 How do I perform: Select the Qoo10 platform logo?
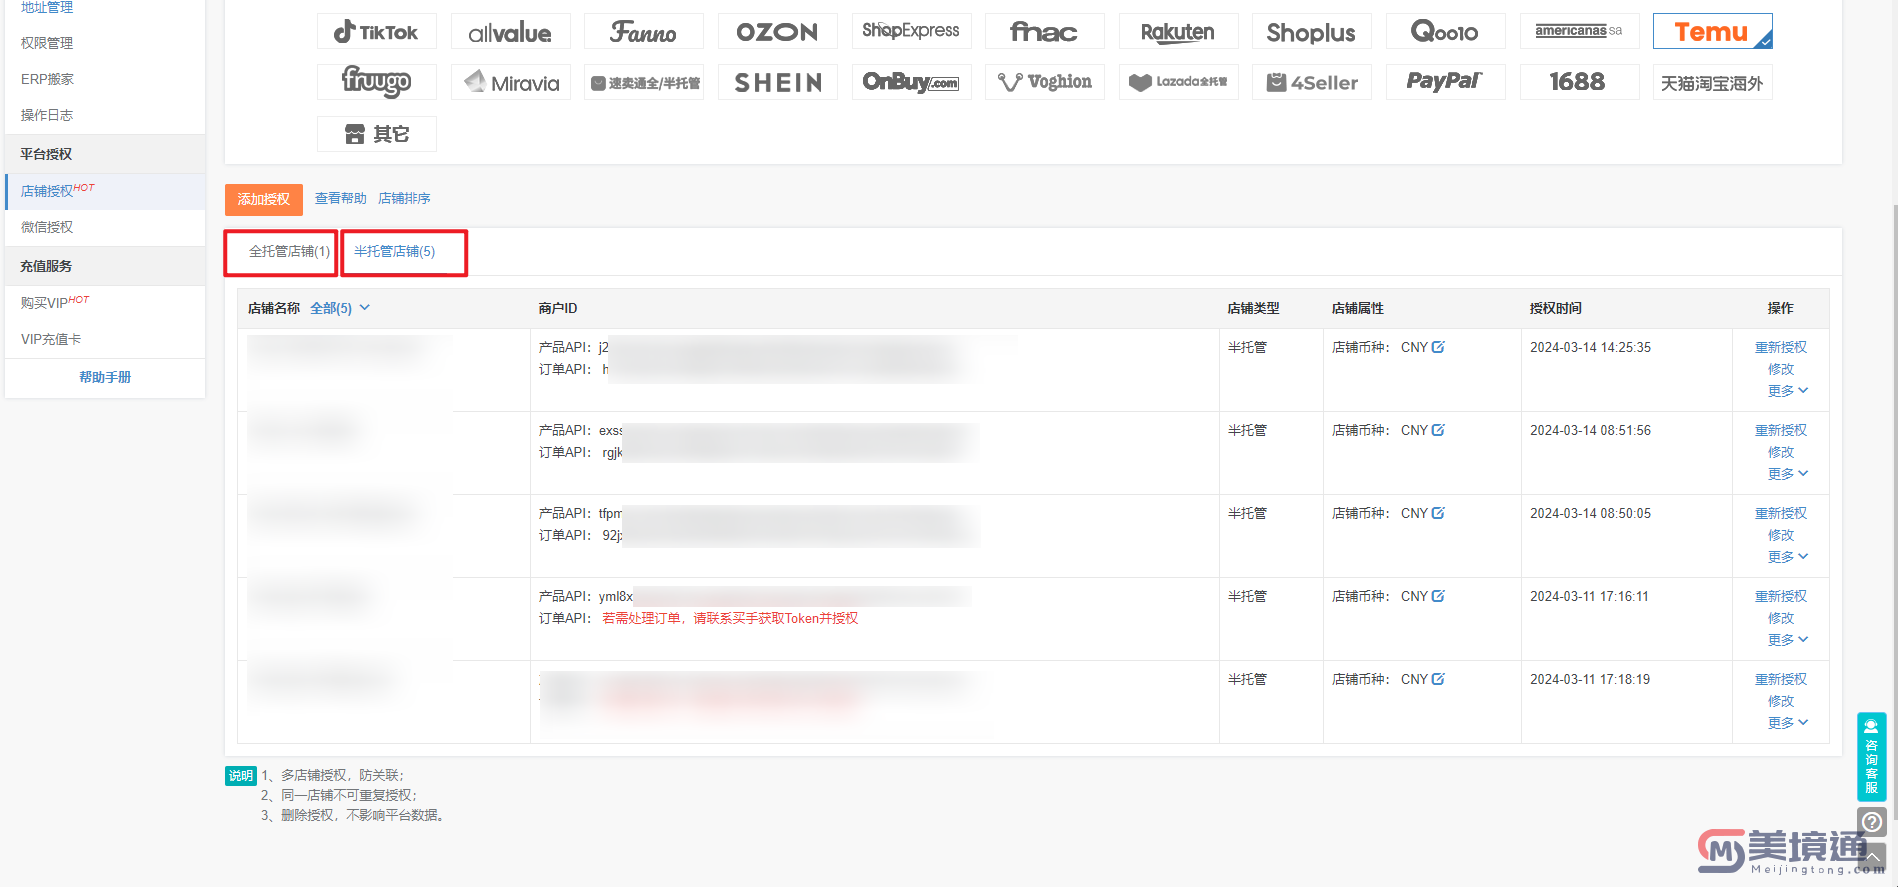(x=1445, y=32)
